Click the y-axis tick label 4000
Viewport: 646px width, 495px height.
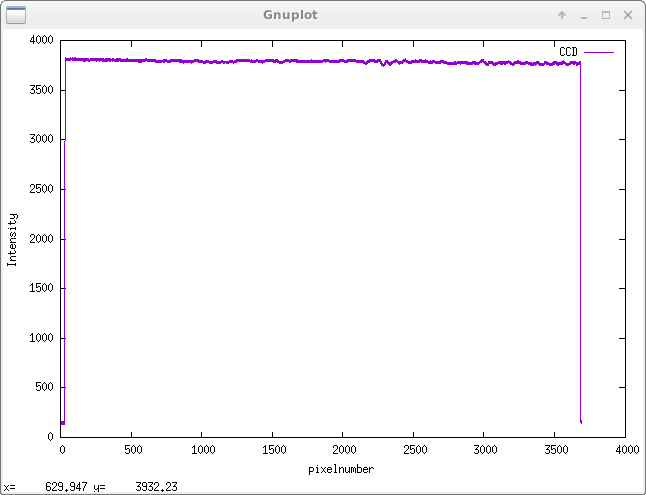(41, 40)
